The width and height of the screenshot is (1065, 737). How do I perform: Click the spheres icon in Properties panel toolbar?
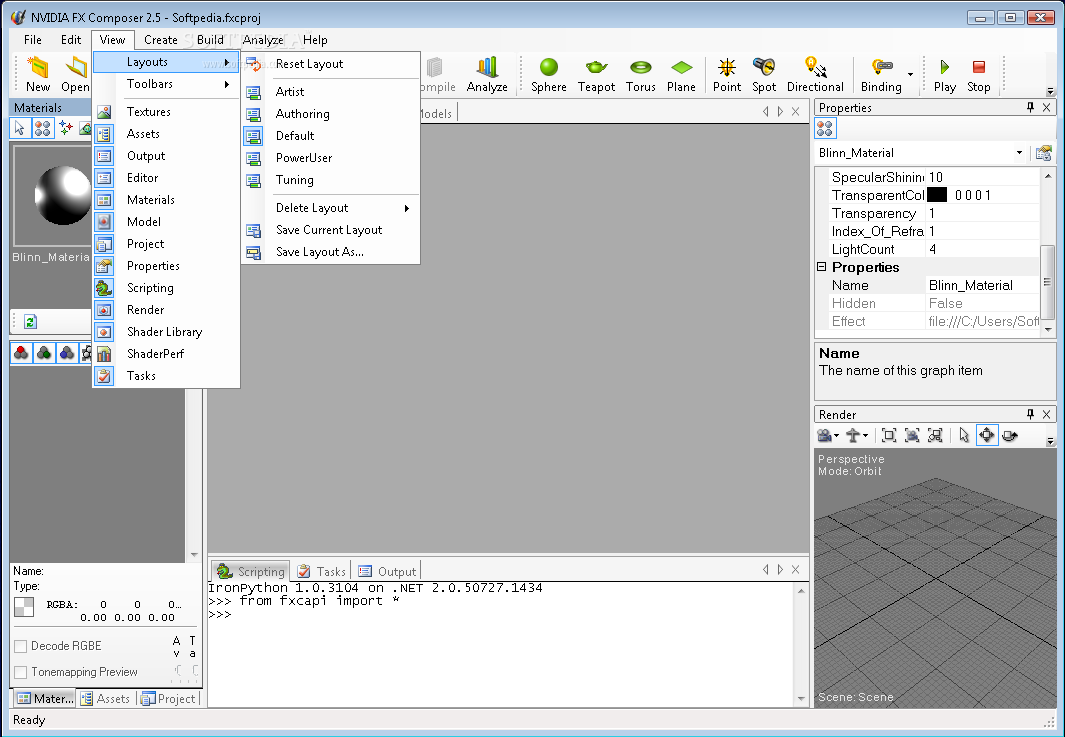click(825, 128)
